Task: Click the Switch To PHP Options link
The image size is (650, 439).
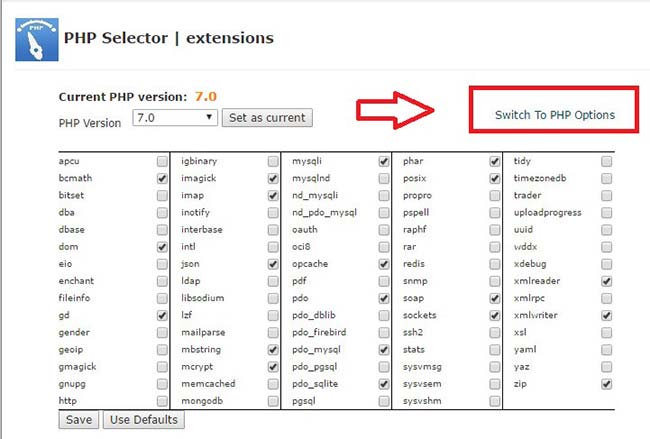Action: [x=555, y=115]
